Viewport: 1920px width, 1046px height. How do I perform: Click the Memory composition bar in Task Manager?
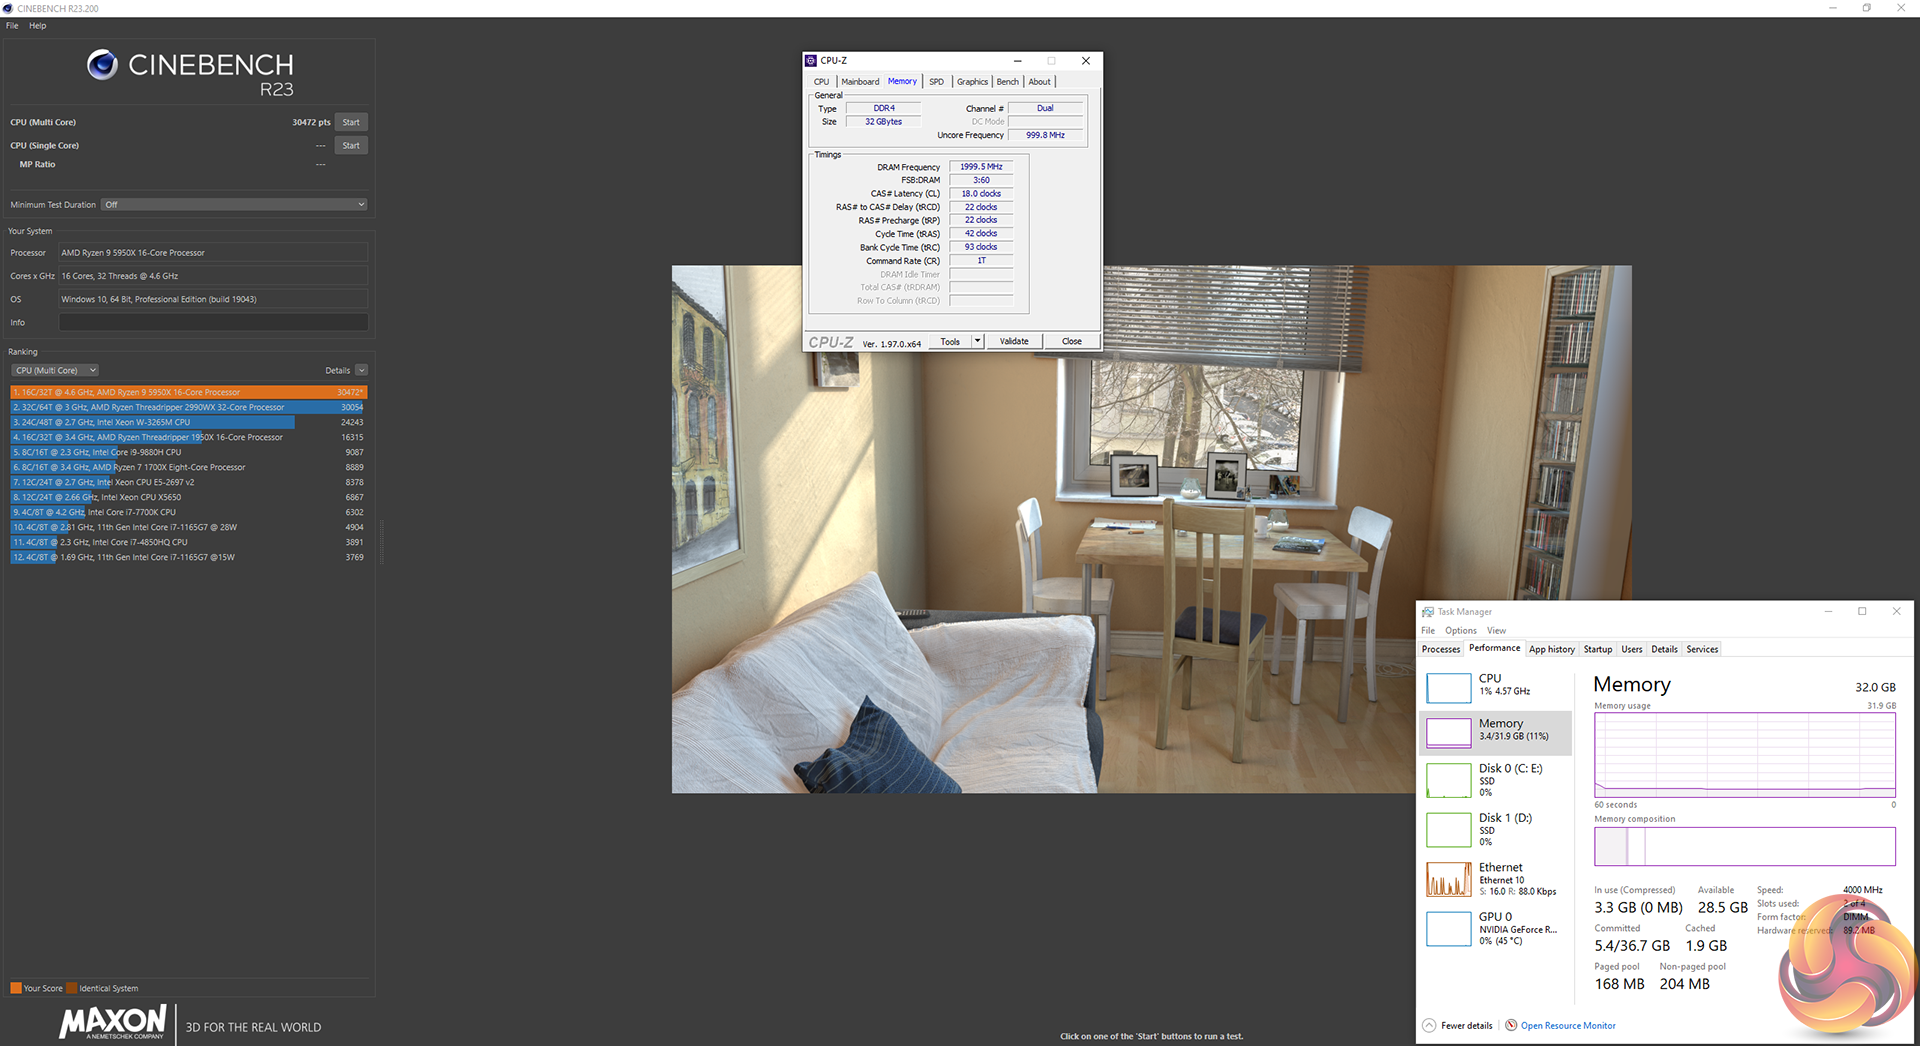click(1744, 846)
